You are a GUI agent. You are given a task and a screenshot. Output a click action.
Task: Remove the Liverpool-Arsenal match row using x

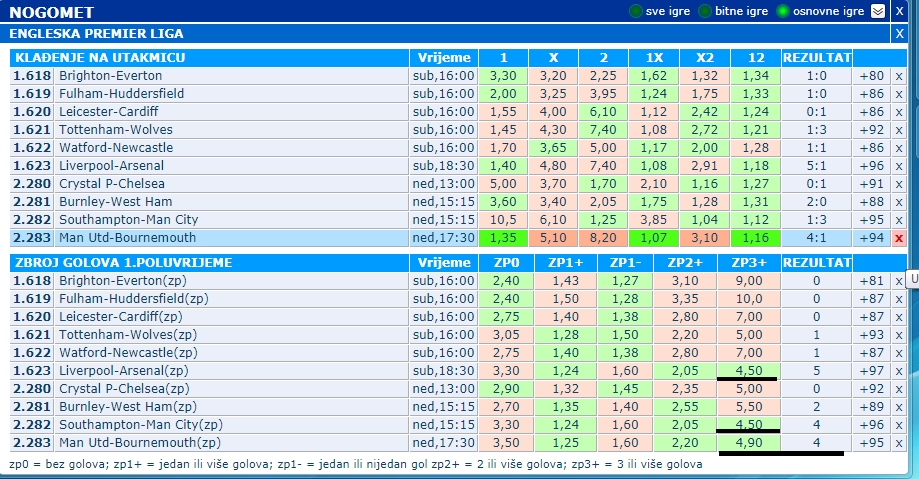click(898, 167)
